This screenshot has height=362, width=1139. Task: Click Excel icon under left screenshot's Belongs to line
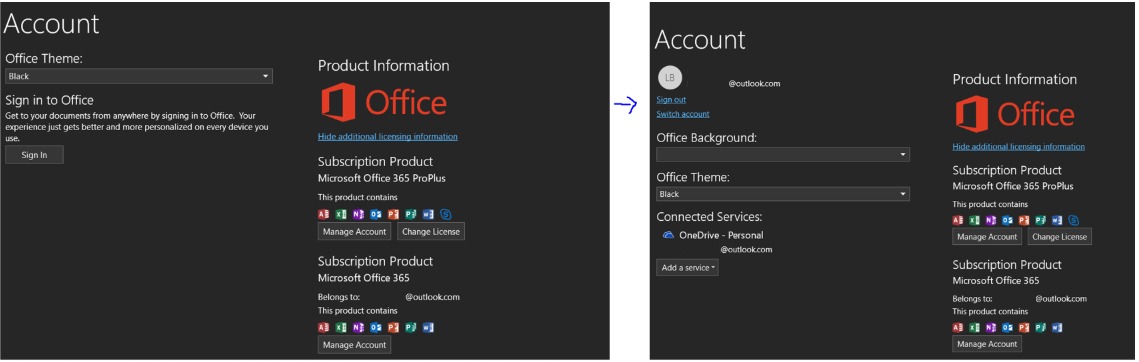(x=341, y=328)
